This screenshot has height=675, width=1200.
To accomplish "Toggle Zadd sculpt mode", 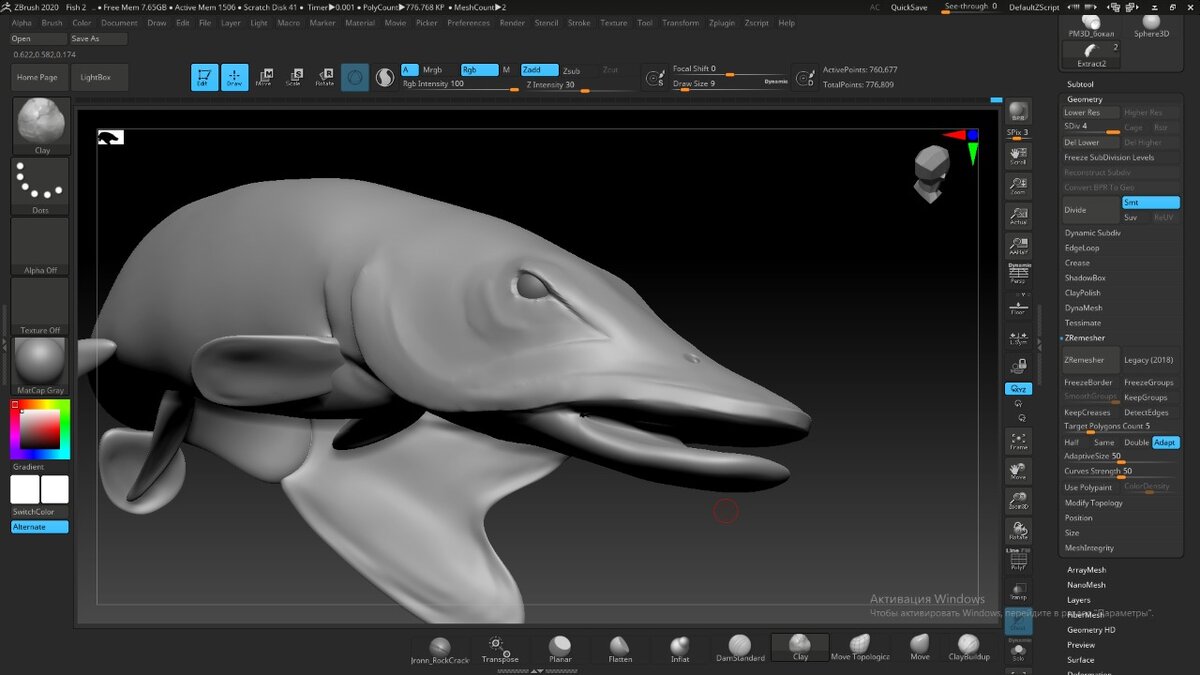I will tap(538, 70).
